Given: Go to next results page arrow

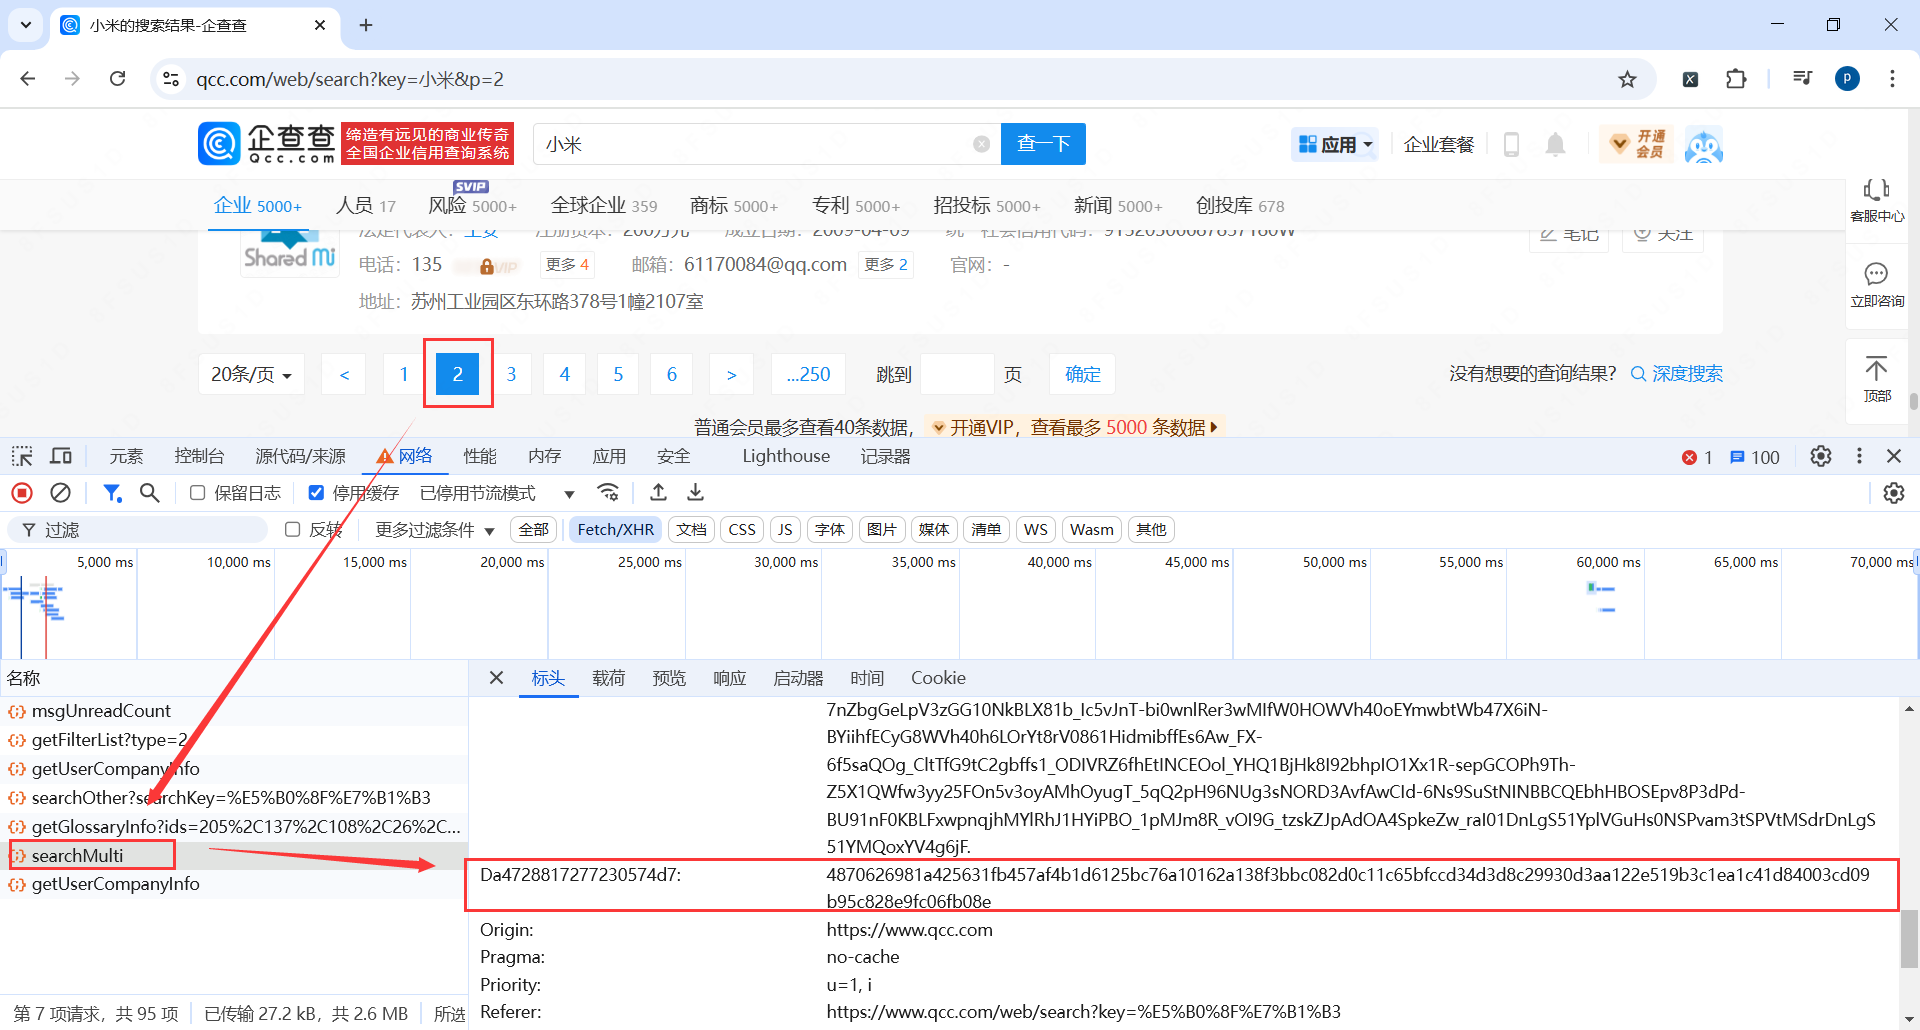Looking at the screenshot, I should tap(731, 374).
